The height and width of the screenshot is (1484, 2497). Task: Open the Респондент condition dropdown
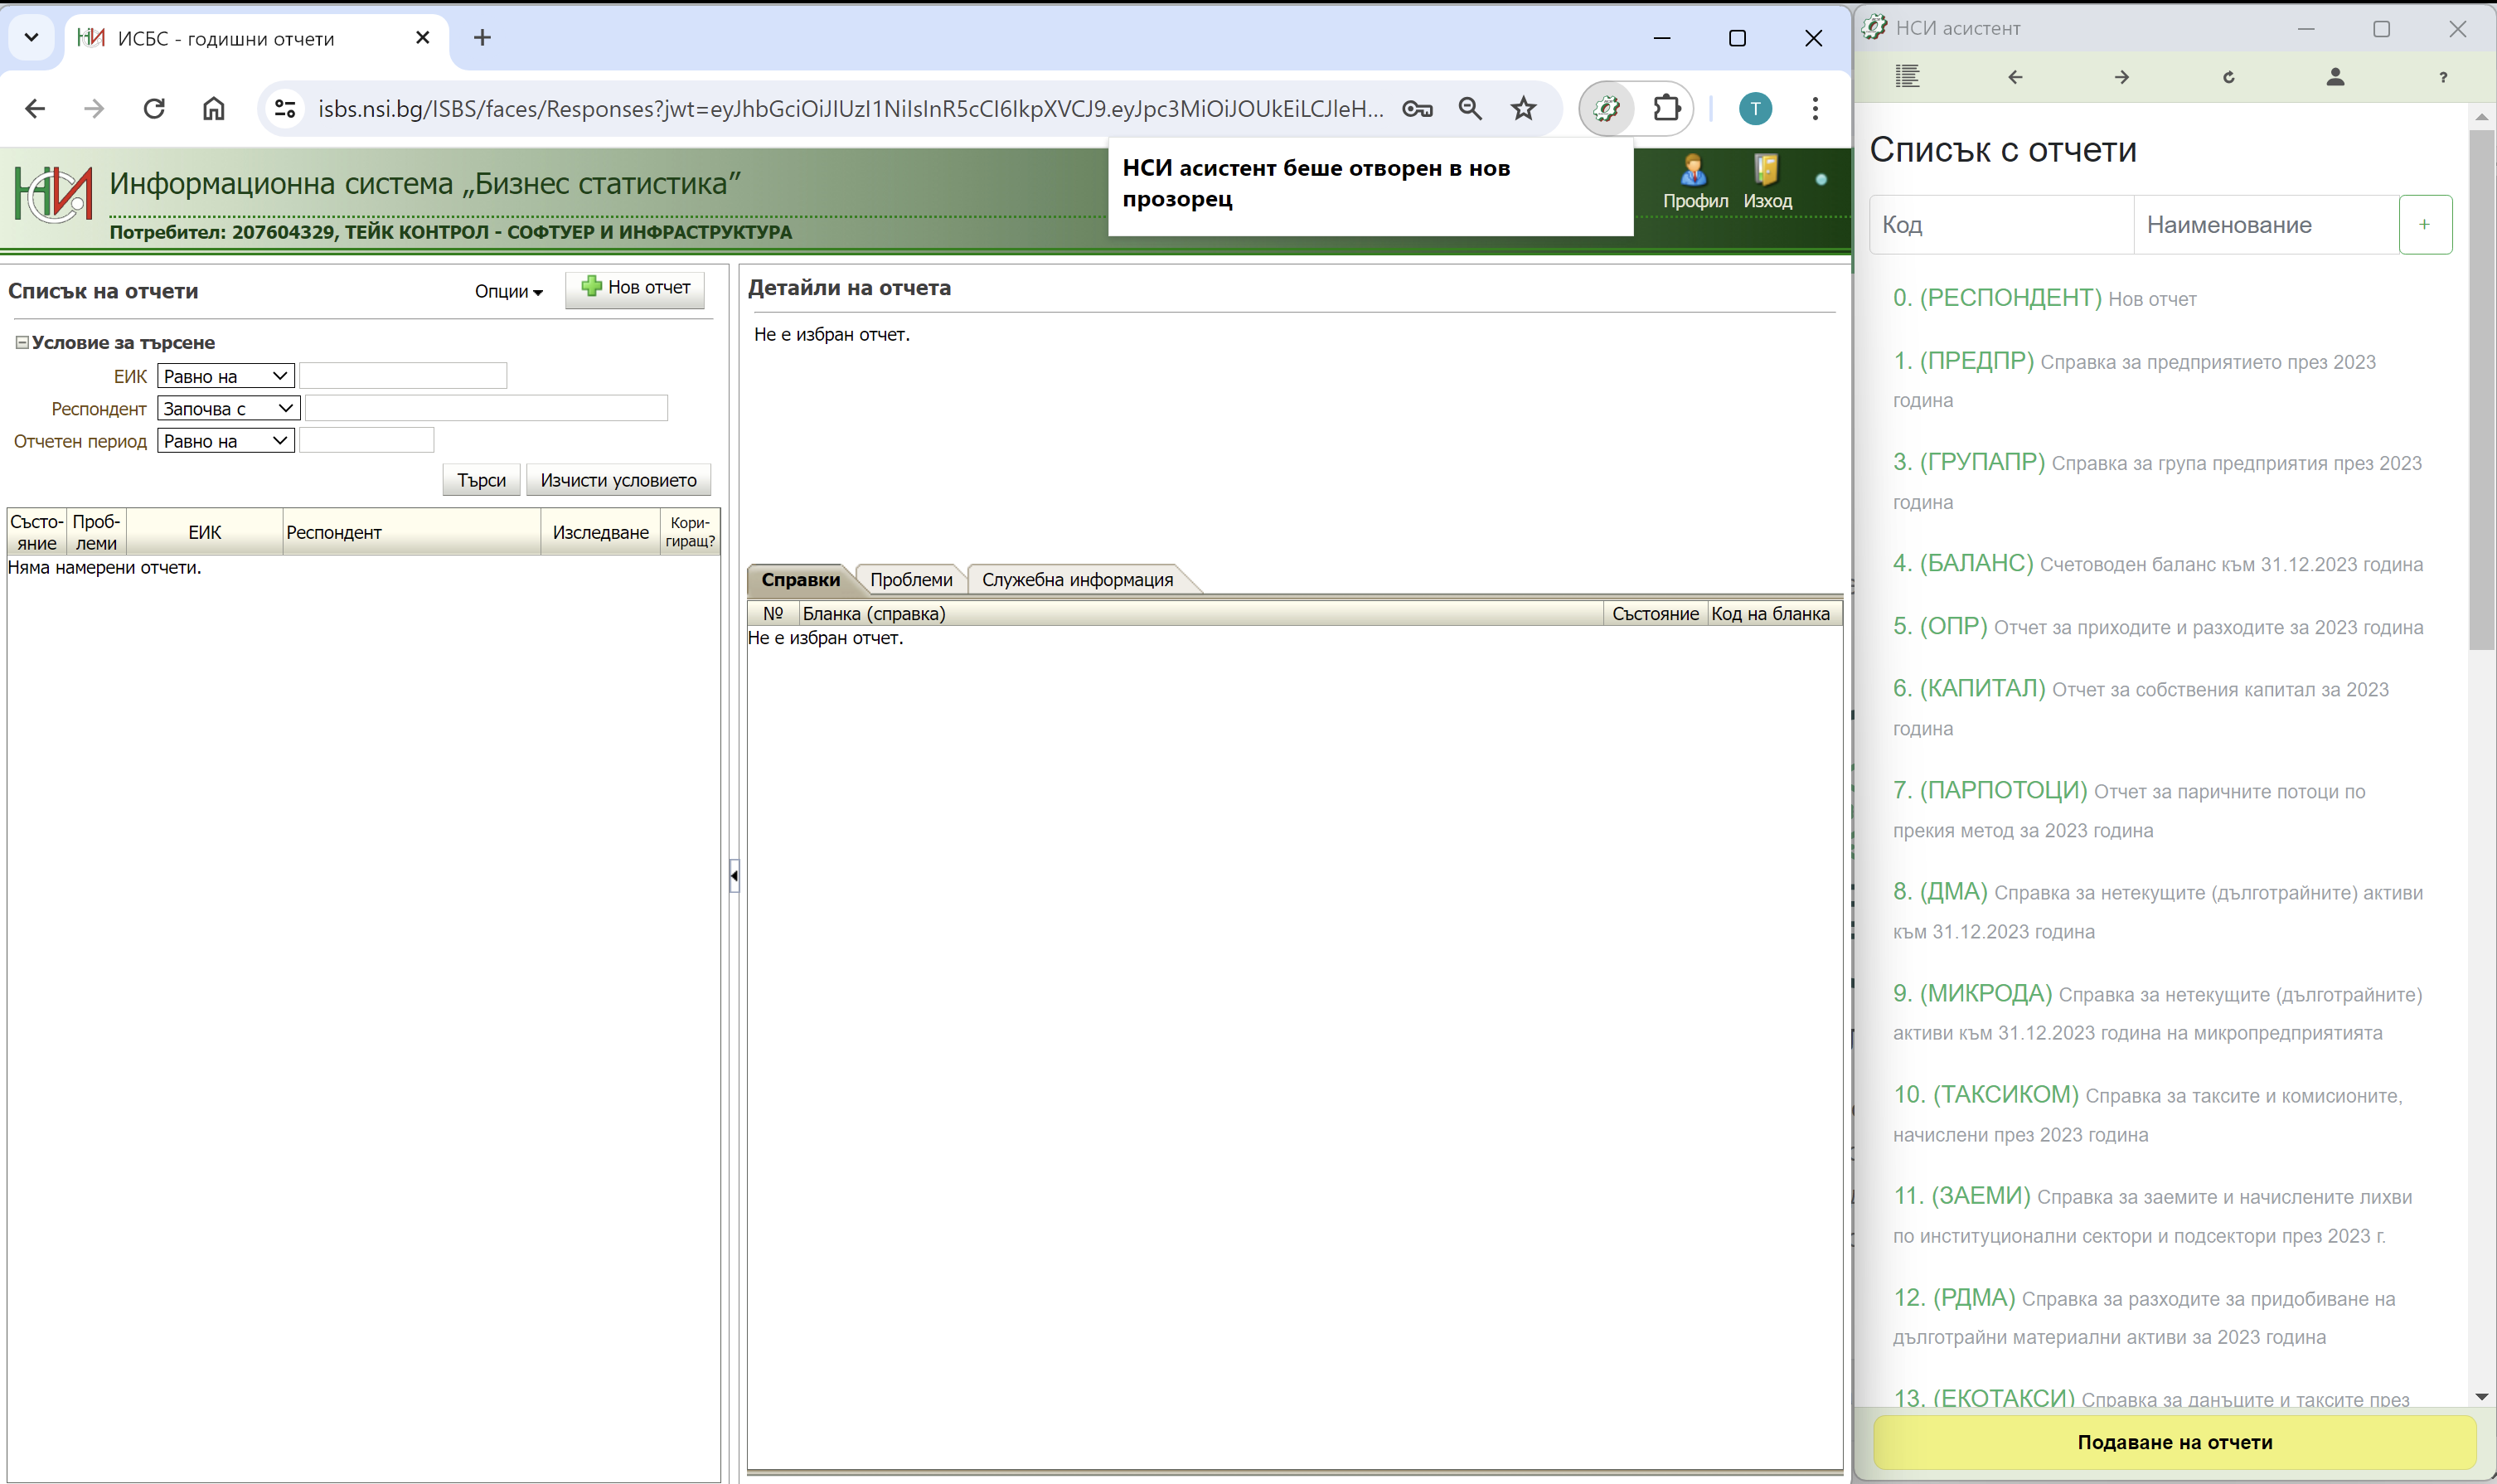pos(228,408)
